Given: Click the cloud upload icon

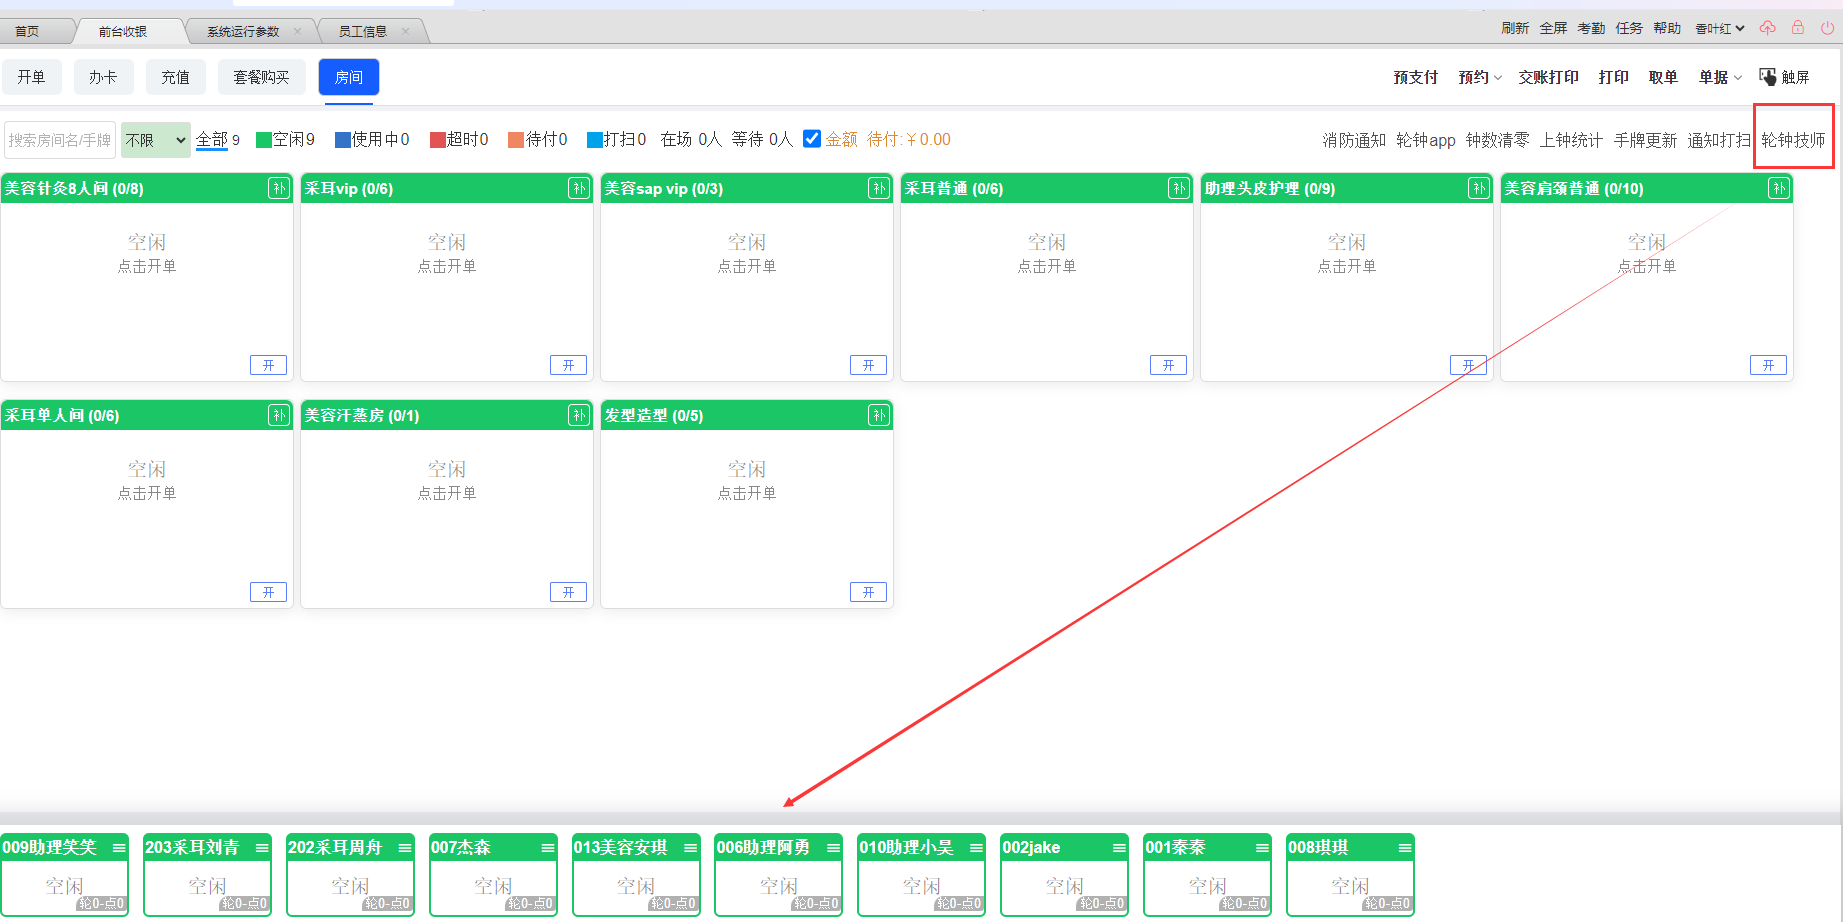Looking at the screenshot, I should tap(1768, 28).
